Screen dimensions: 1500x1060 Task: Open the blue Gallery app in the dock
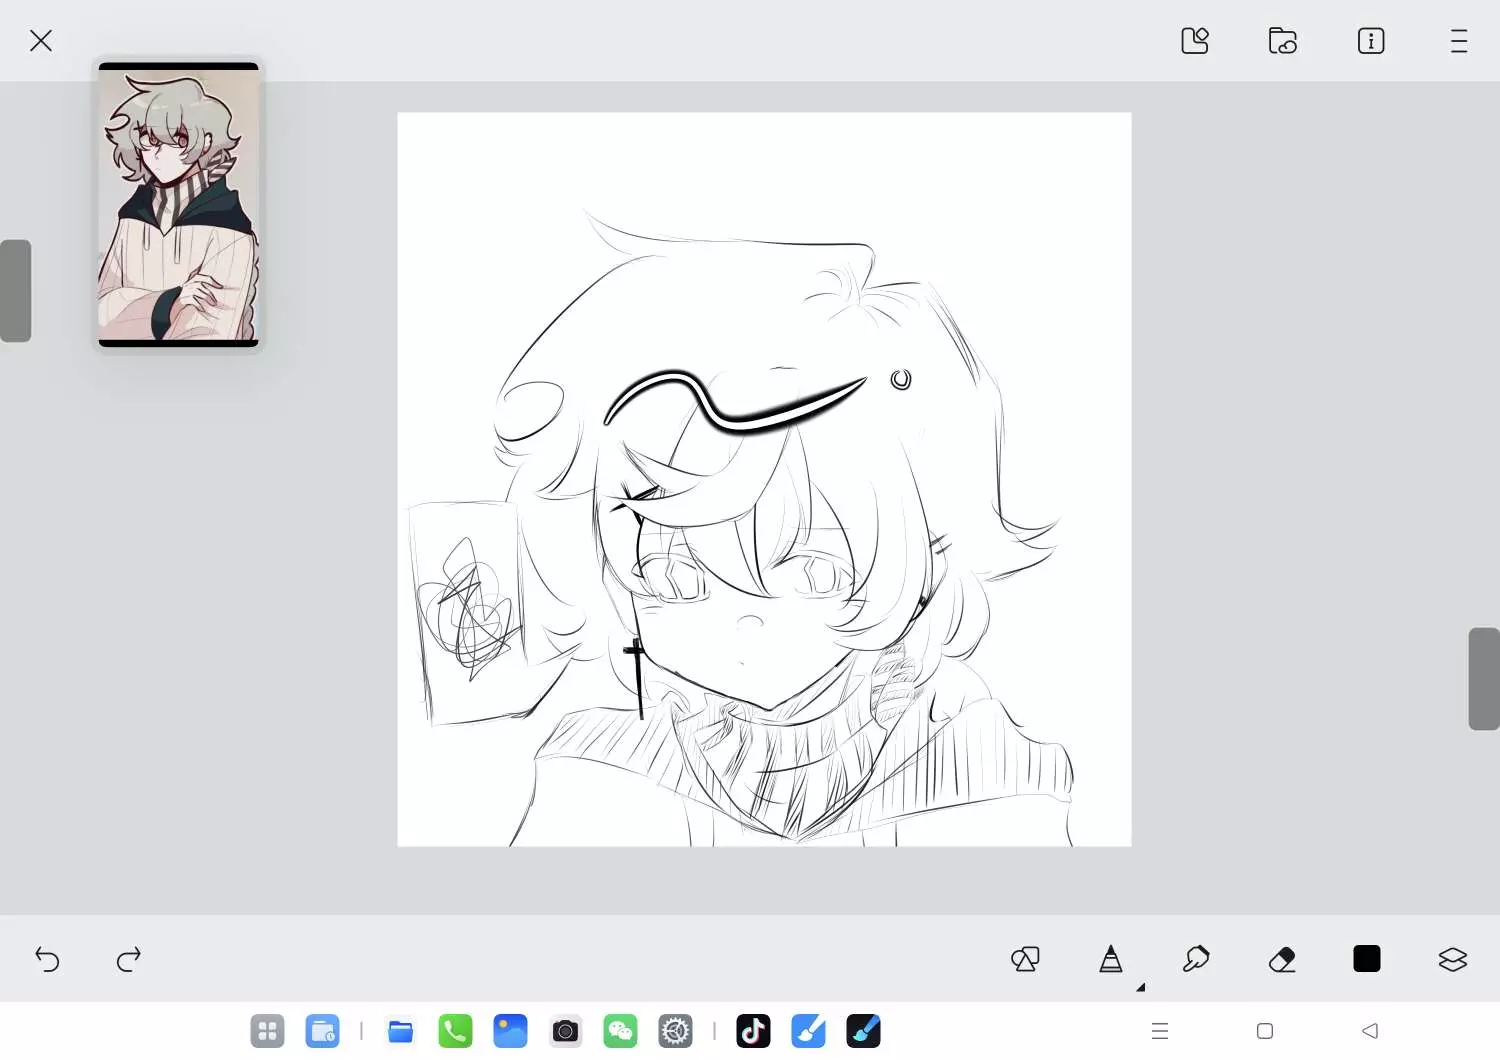tap(510, 1031)
